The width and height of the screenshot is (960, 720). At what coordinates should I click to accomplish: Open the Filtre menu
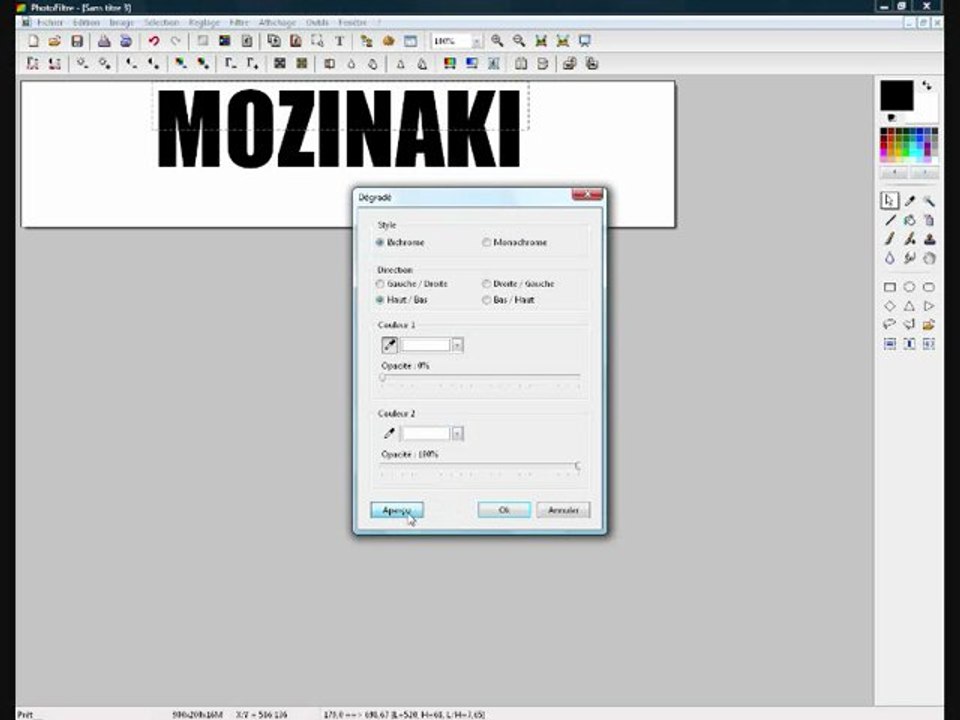[x=239, y=23]
